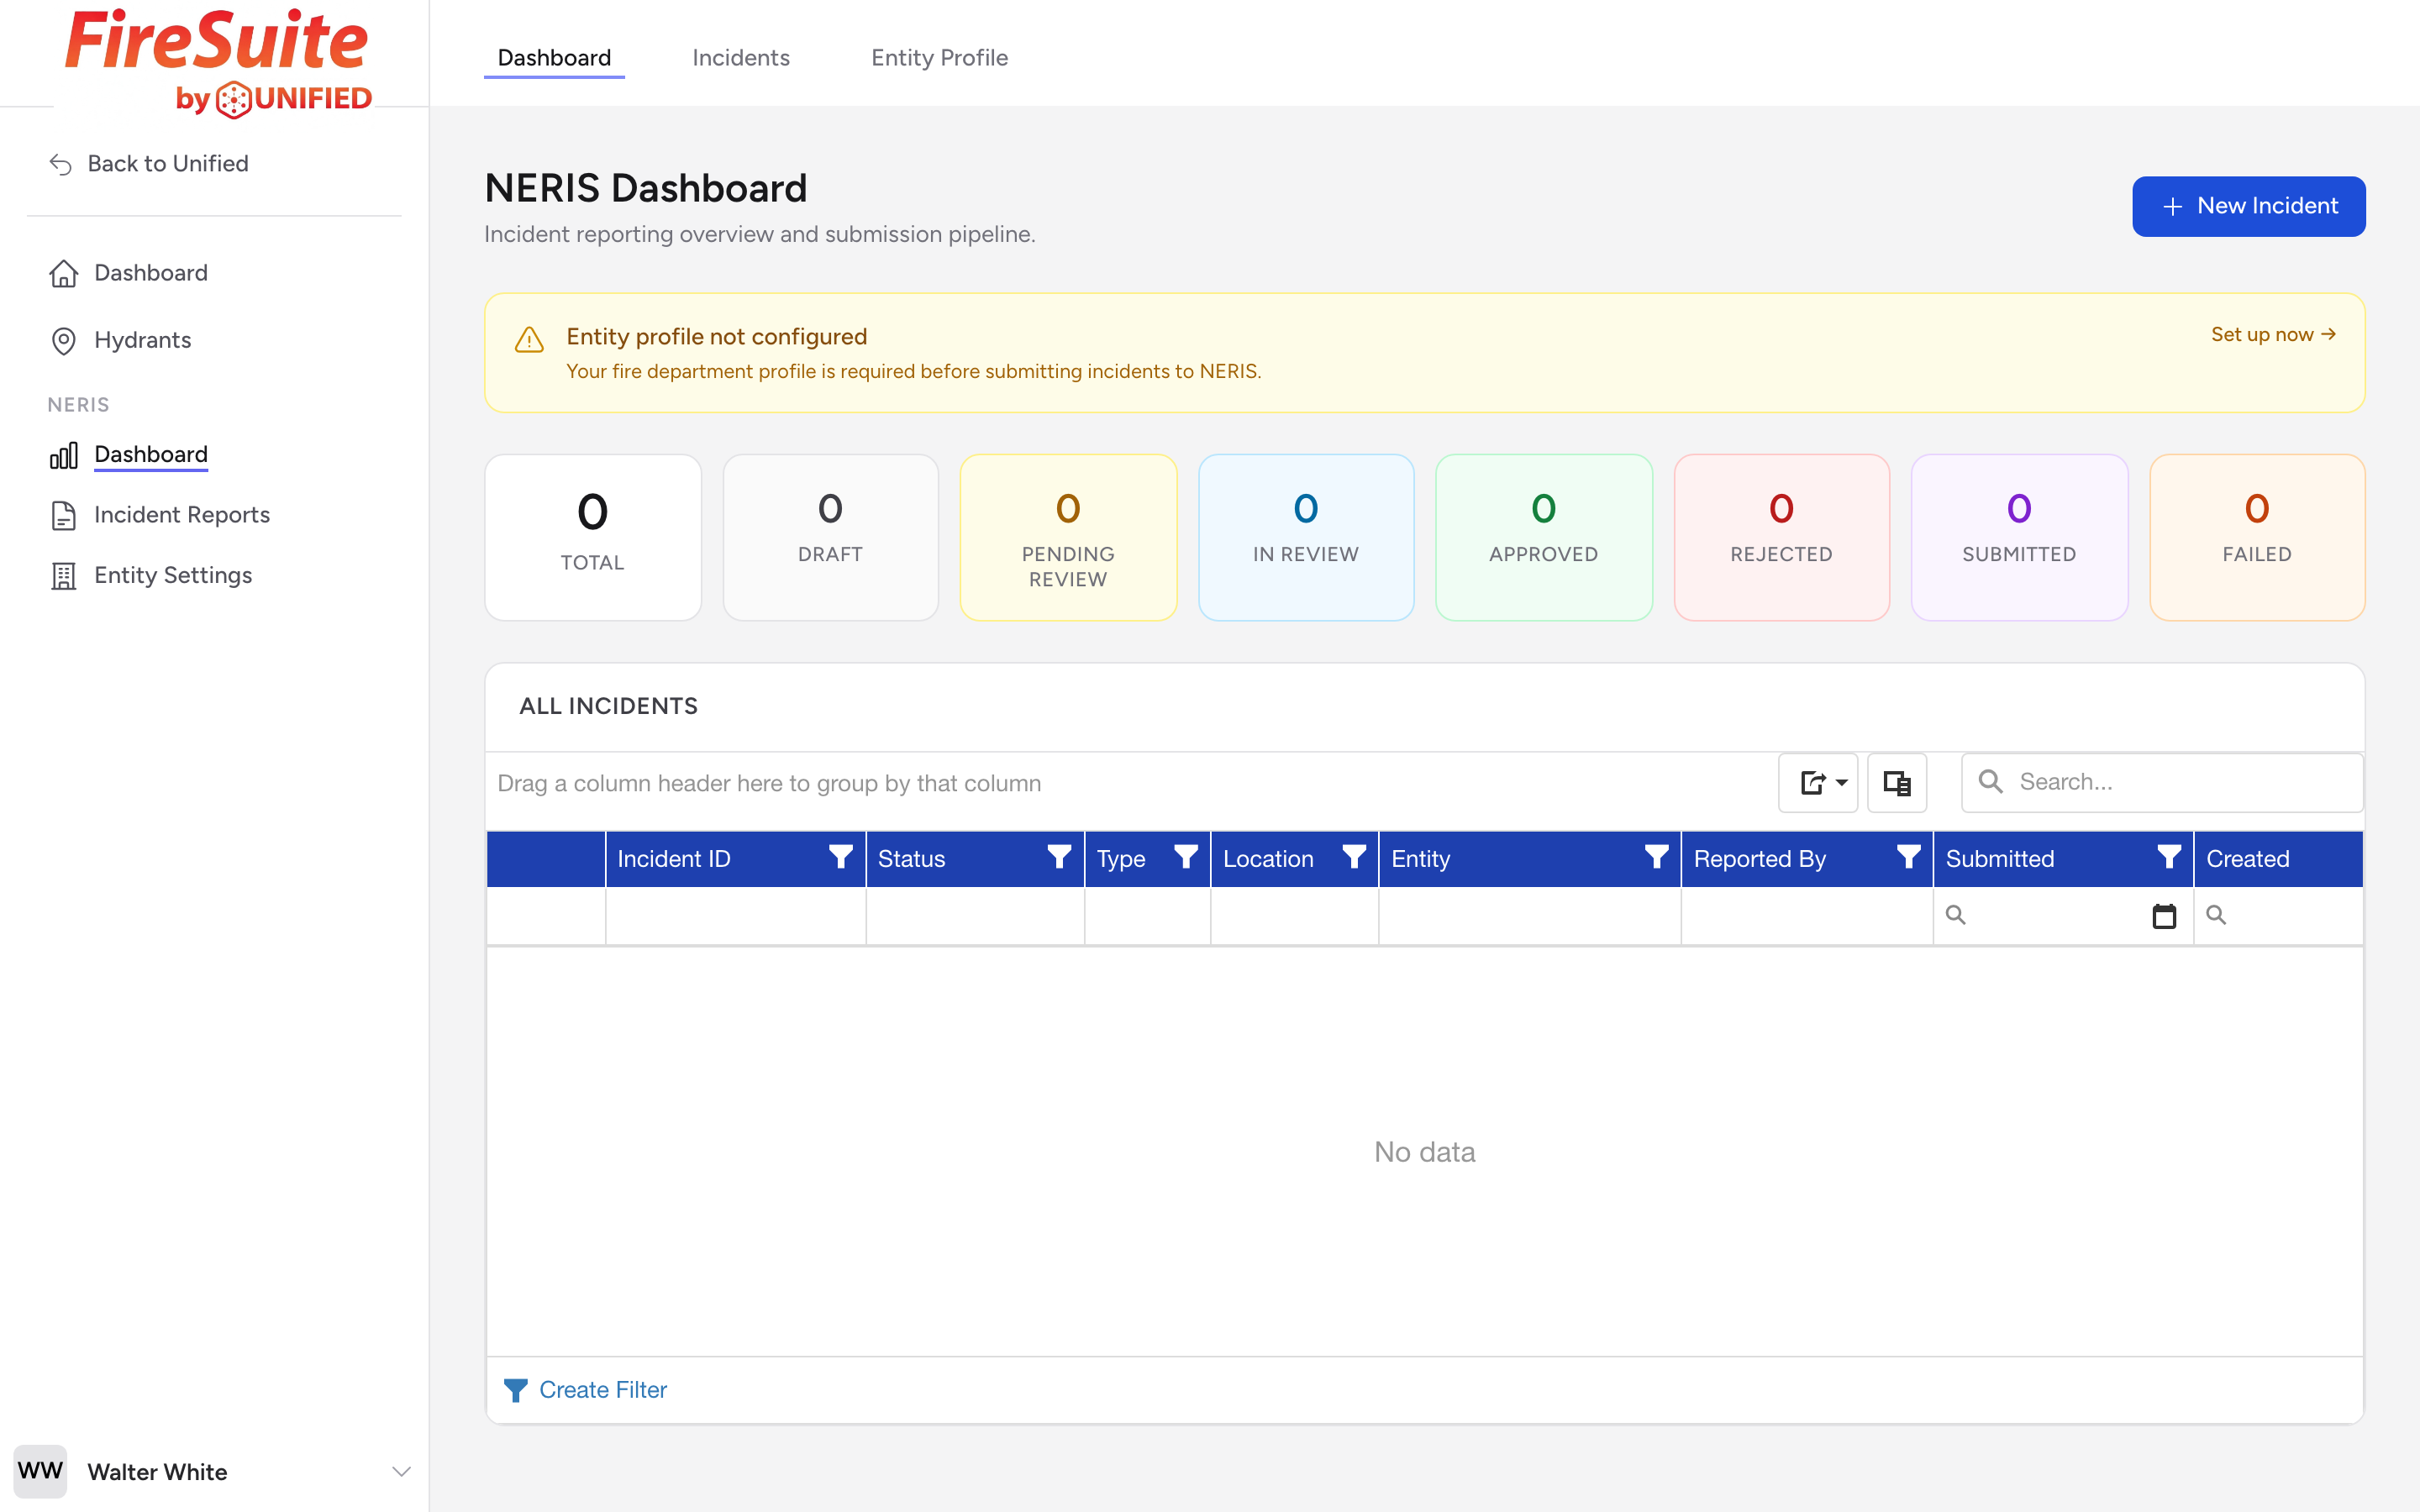Open the sidebar Dashboard home icon
The height and width of the screenshot is (1512, 2420).
click(64, 273)
